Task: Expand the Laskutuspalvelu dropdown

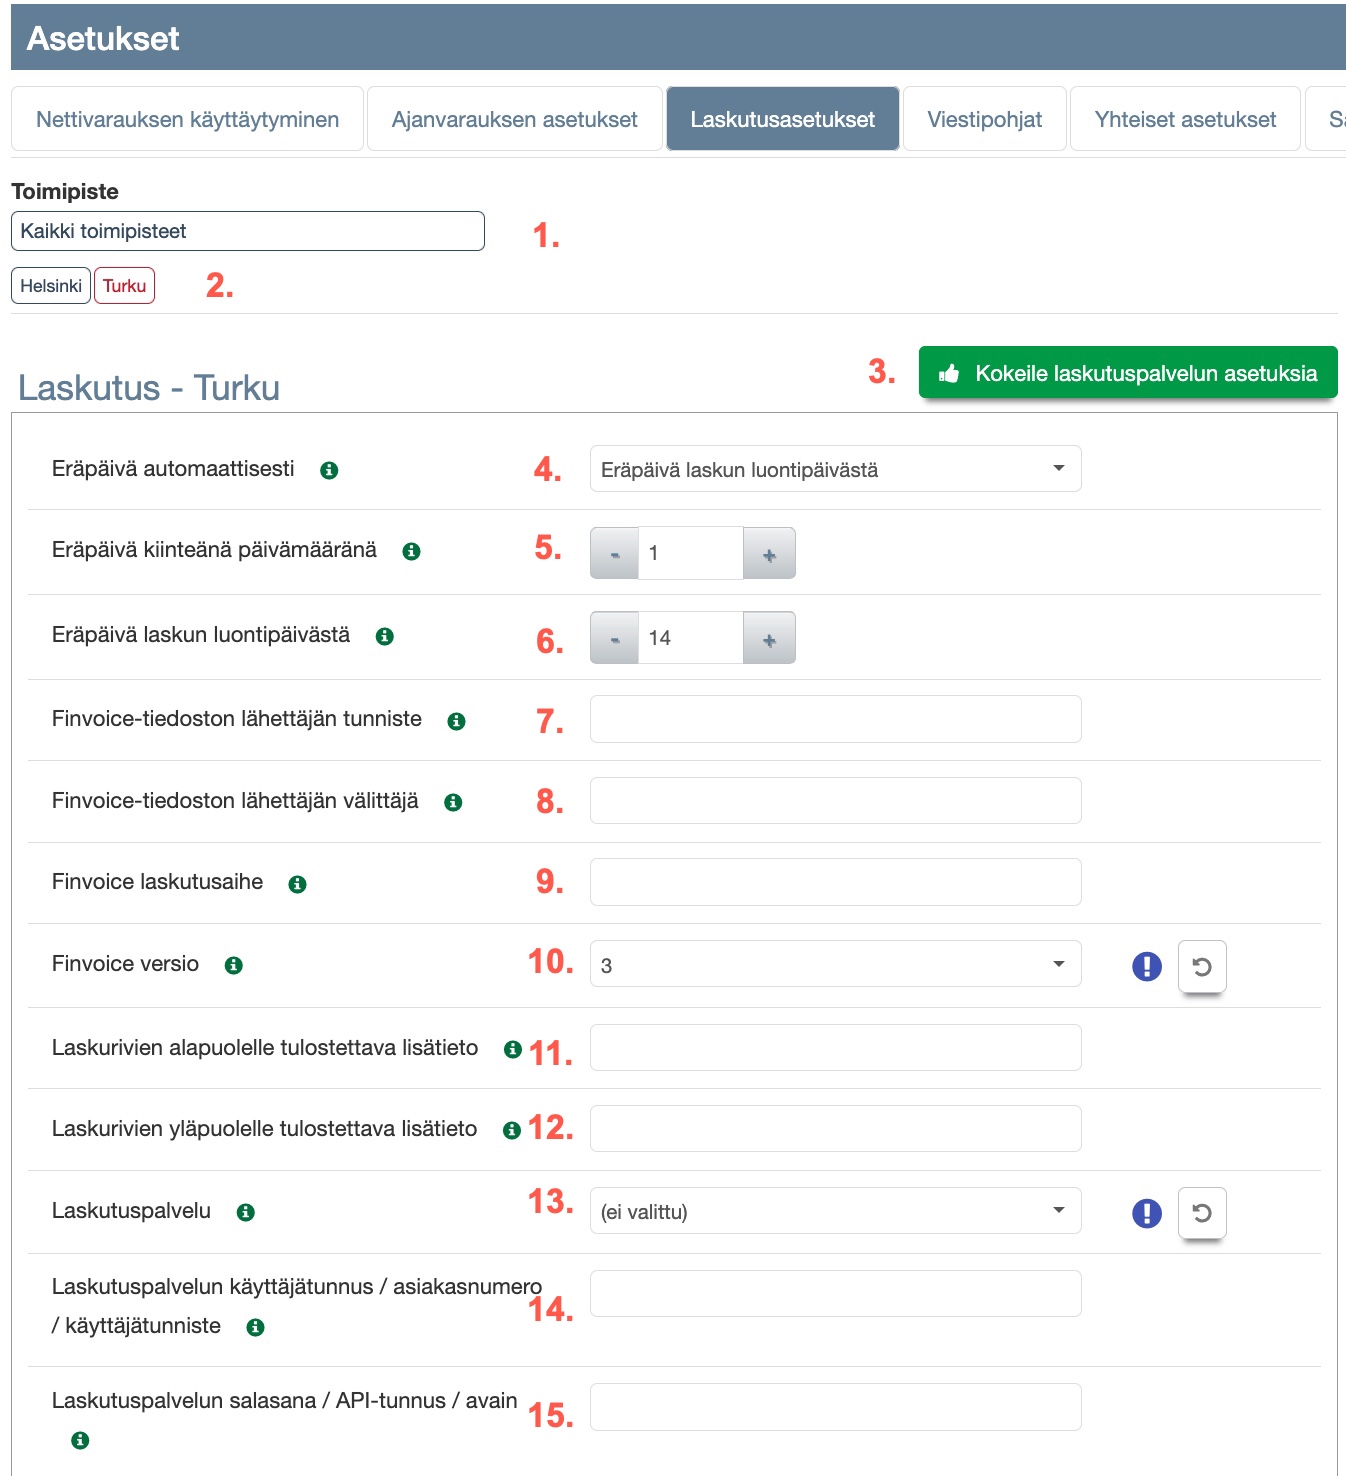Action: pyautogui.click(x=835, y=1211)
